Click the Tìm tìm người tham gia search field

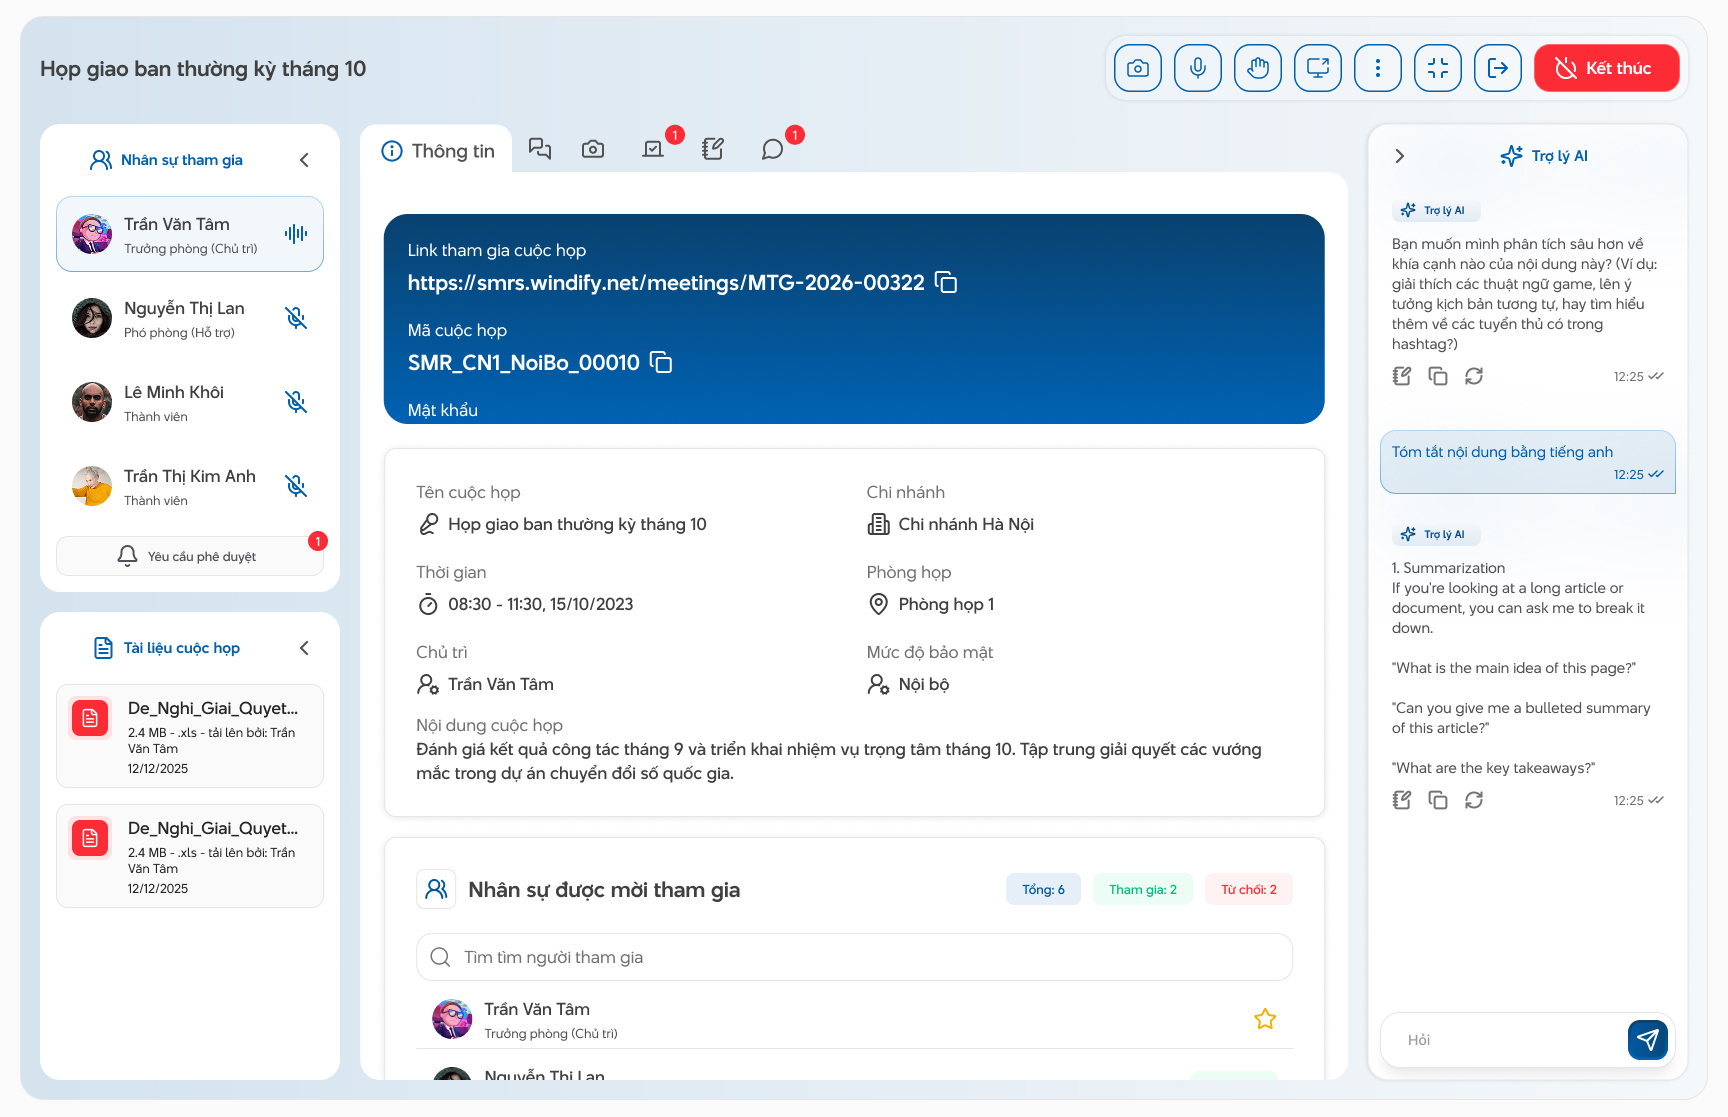coord(854,957)
